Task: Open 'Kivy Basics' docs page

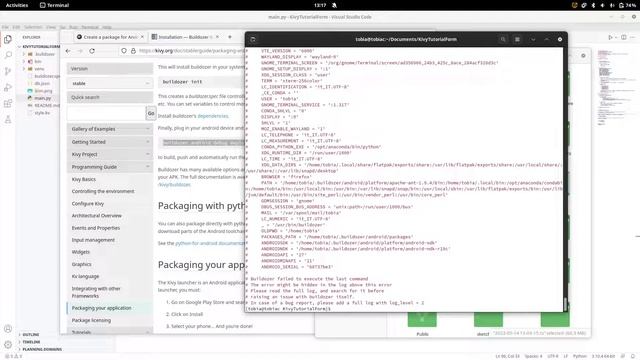Action: [84, 179]
